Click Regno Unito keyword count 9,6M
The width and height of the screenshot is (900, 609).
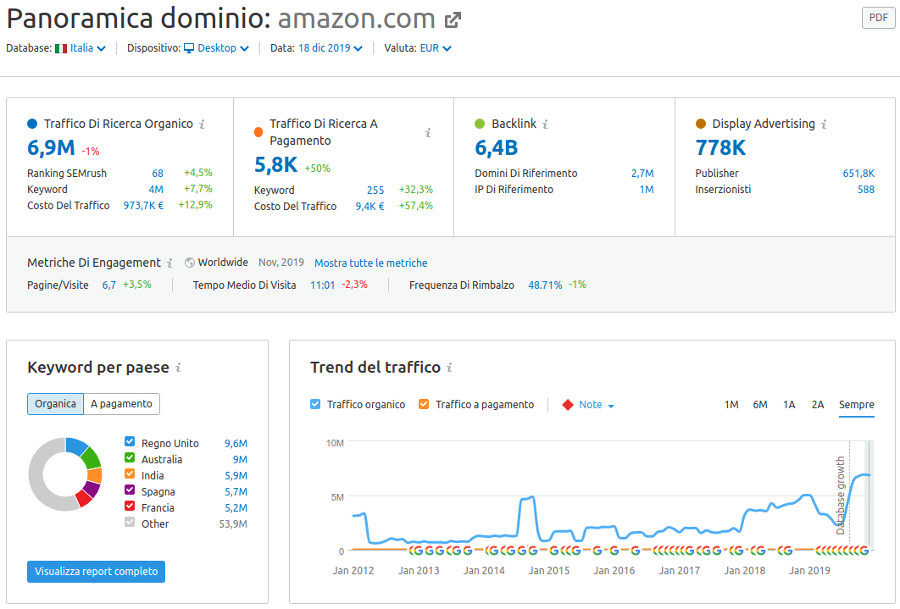click(236, 444)
